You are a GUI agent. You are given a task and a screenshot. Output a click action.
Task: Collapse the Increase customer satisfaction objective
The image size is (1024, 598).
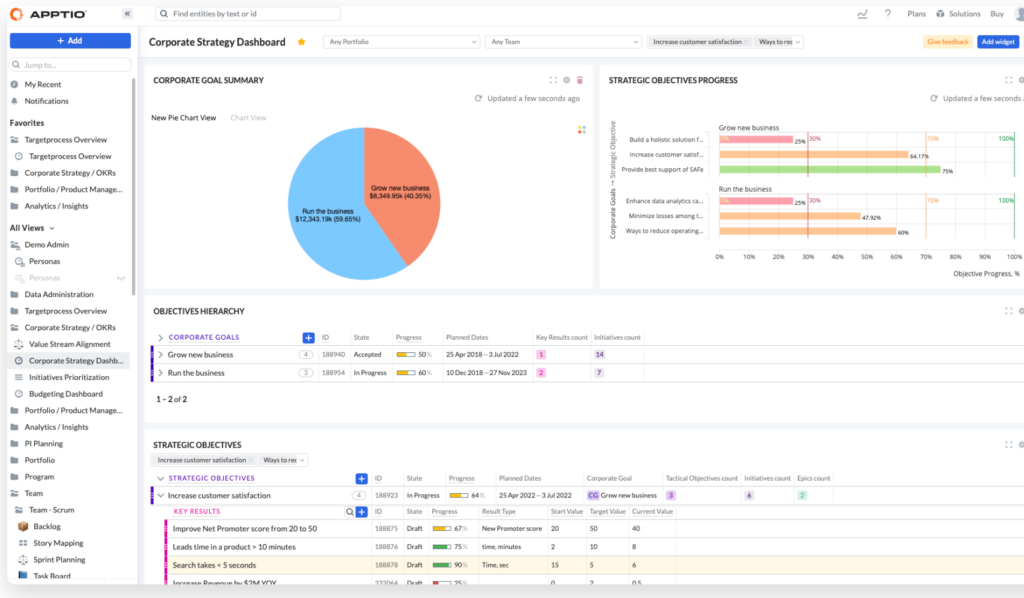point(160,495)
